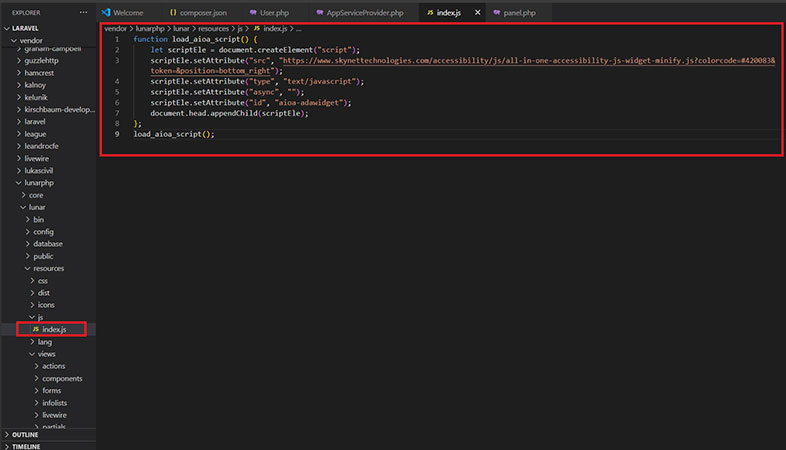
Task: Click the PHP icon on User.php tab
Action: (x=251, y=12)
